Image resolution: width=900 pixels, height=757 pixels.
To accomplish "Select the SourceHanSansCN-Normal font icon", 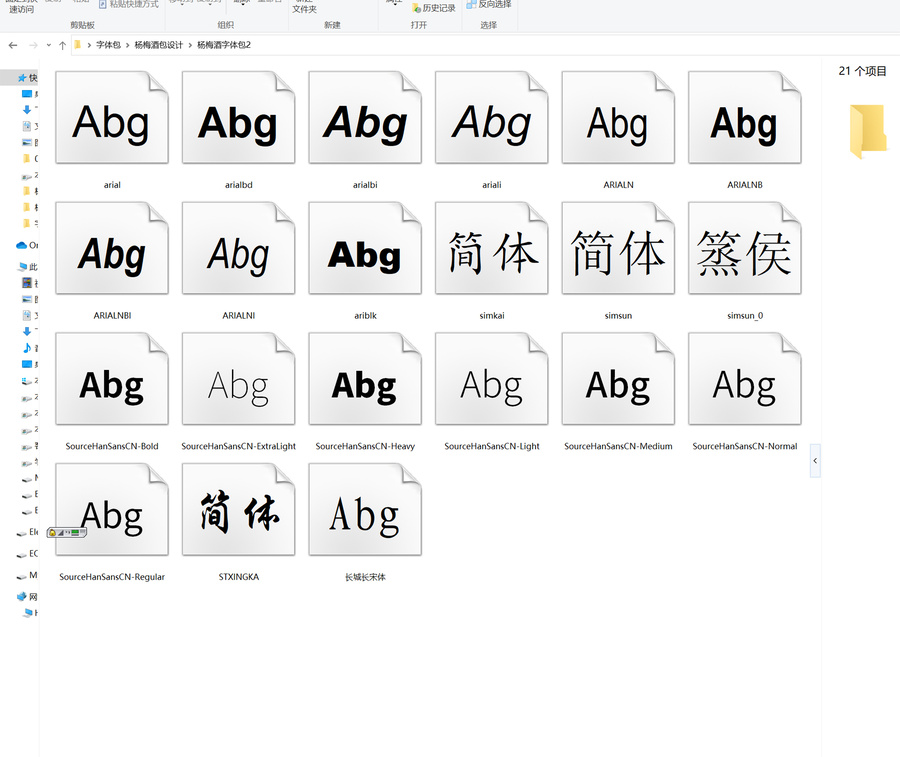I will tap(744, 379).
